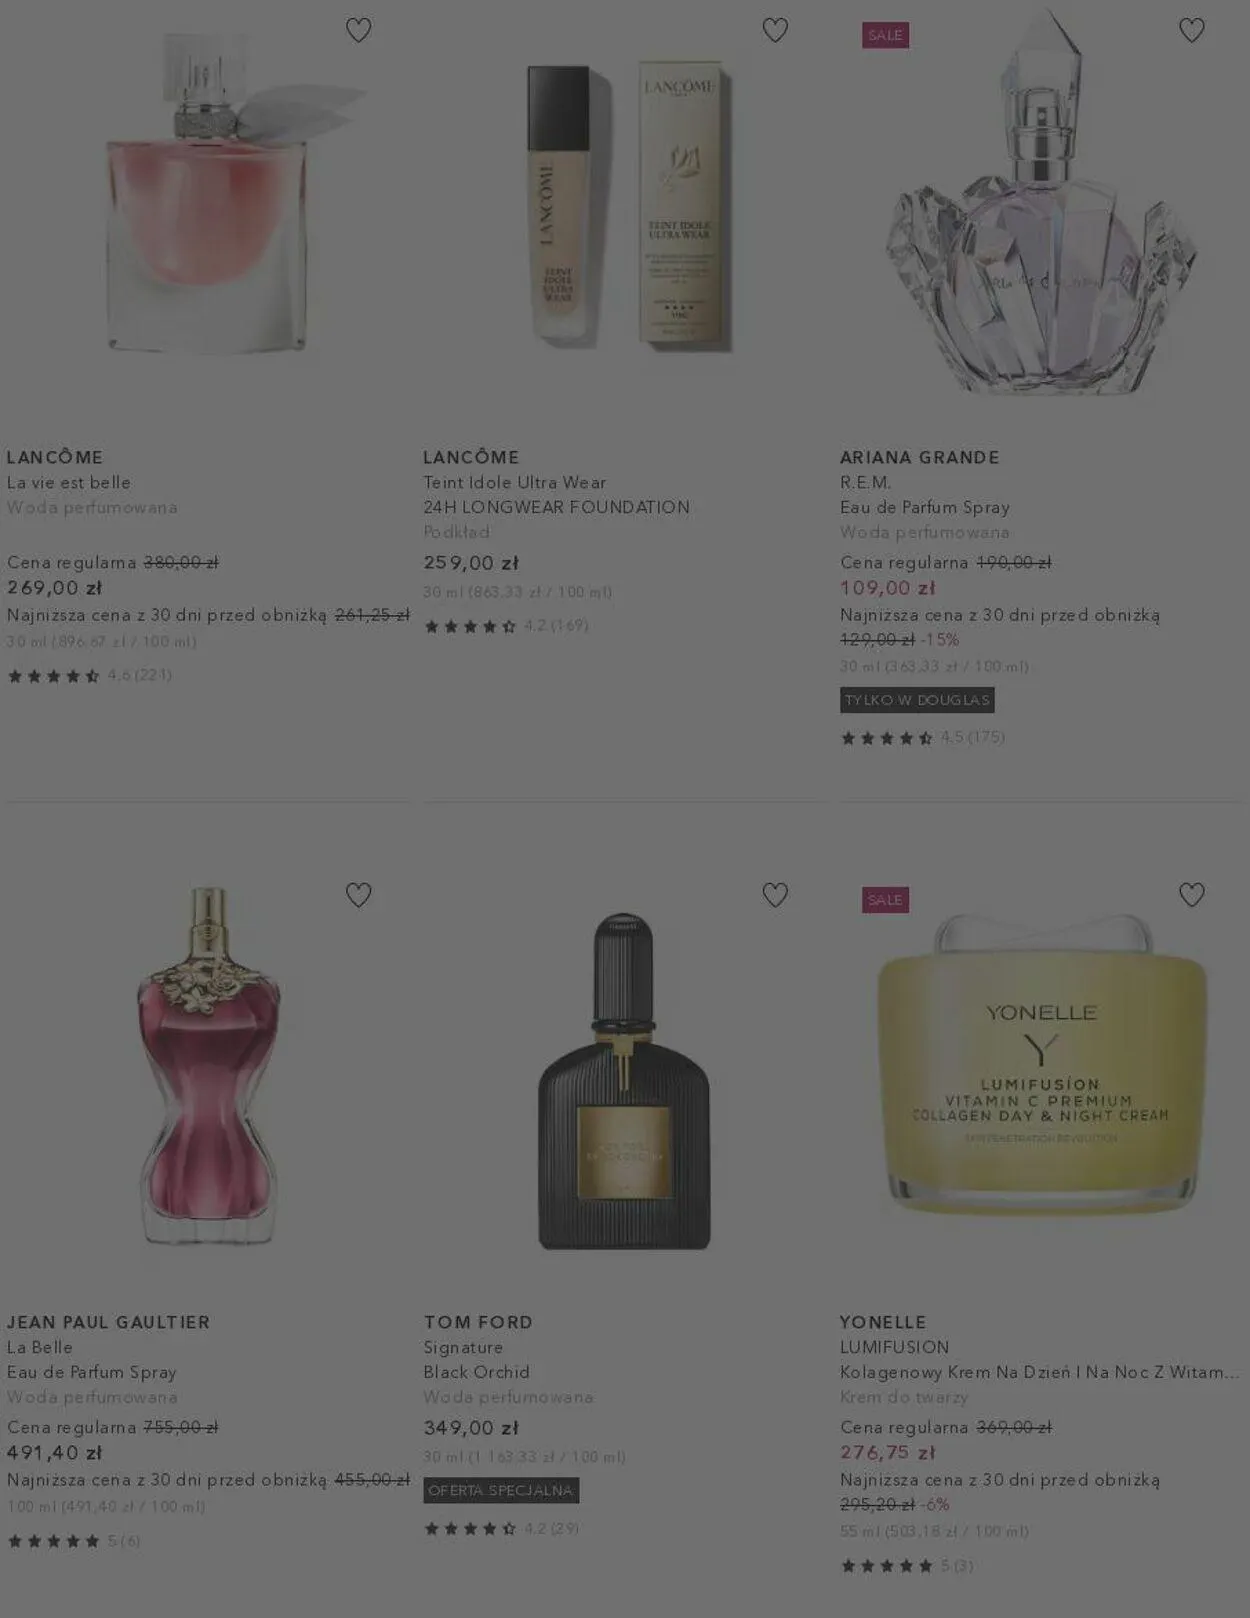Favorite the Teint Idole Ultra Wear foundation
This screenshot has height=1618, width=1250.
(775, 30)
